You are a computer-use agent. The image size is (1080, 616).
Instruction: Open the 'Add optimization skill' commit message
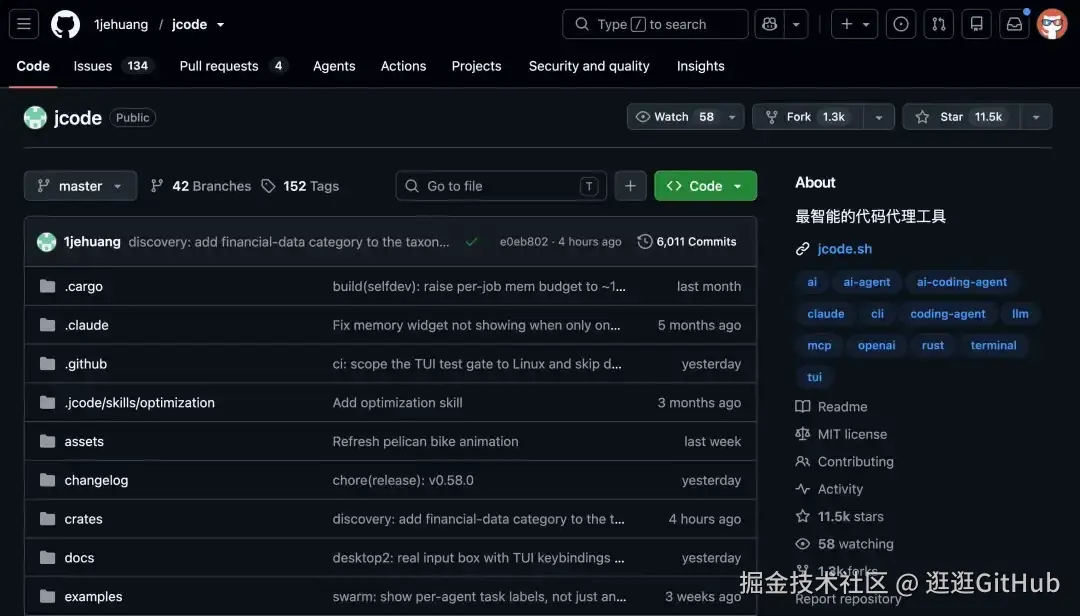(x=397, y=402)
